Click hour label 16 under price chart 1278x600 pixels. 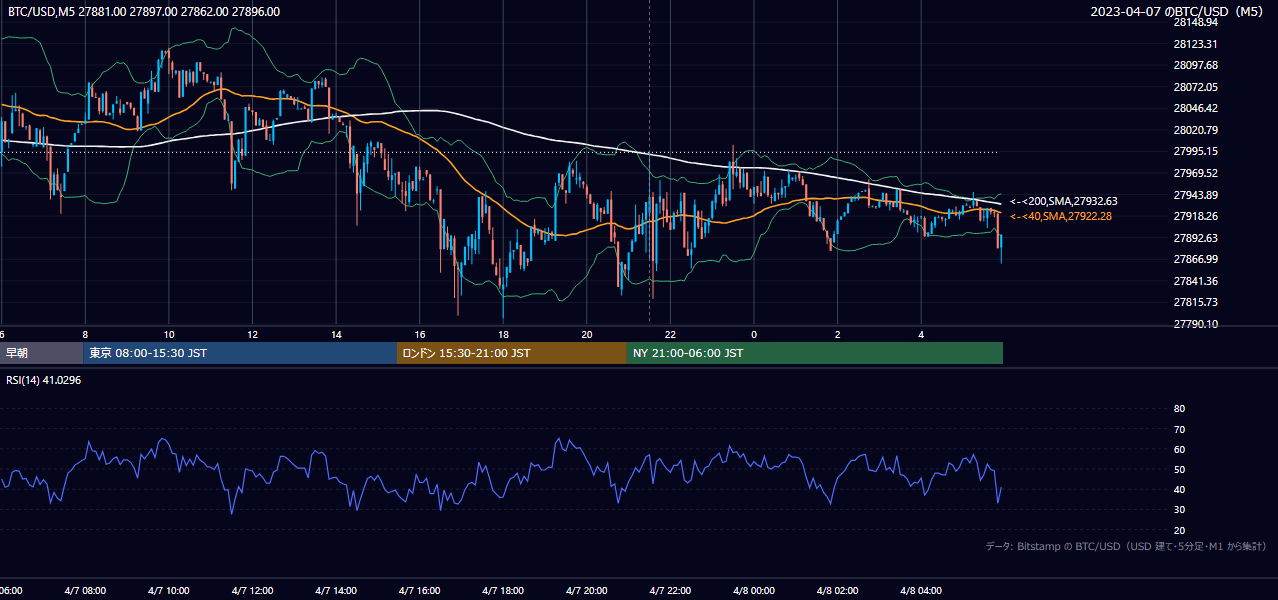pos(420,334)
